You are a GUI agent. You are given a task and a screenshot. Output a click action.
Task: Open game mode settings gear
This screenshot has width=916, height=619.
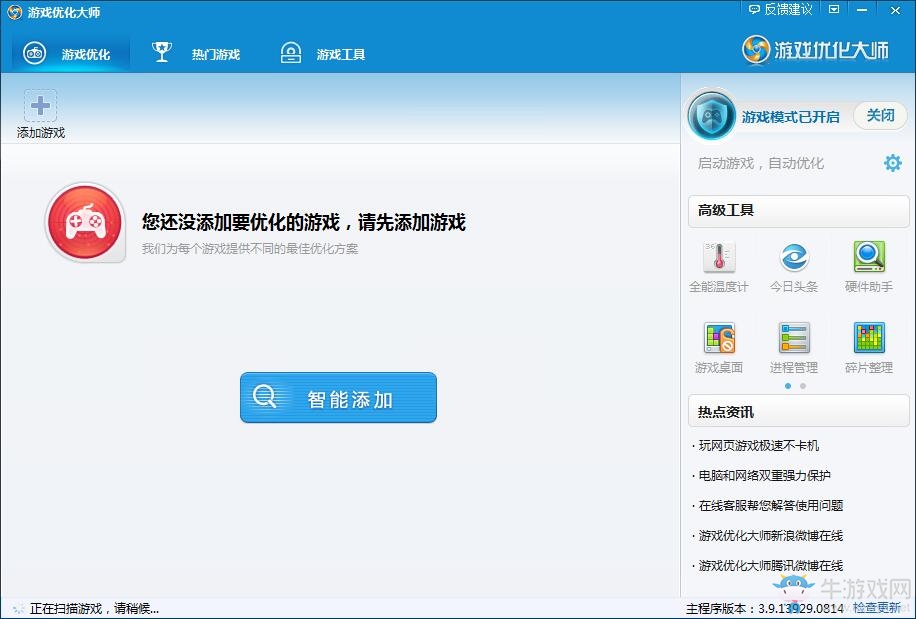point(893,163)
